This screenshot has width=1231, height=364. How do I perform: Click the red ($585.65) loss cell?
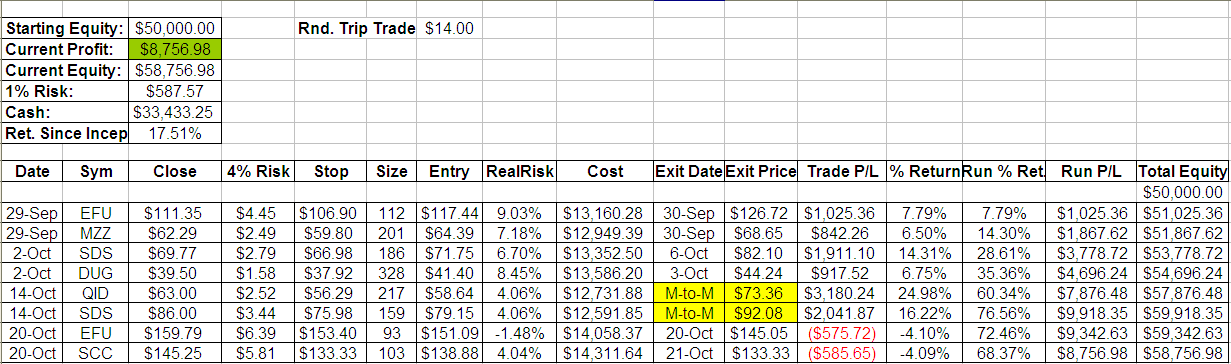click(837, 355)
